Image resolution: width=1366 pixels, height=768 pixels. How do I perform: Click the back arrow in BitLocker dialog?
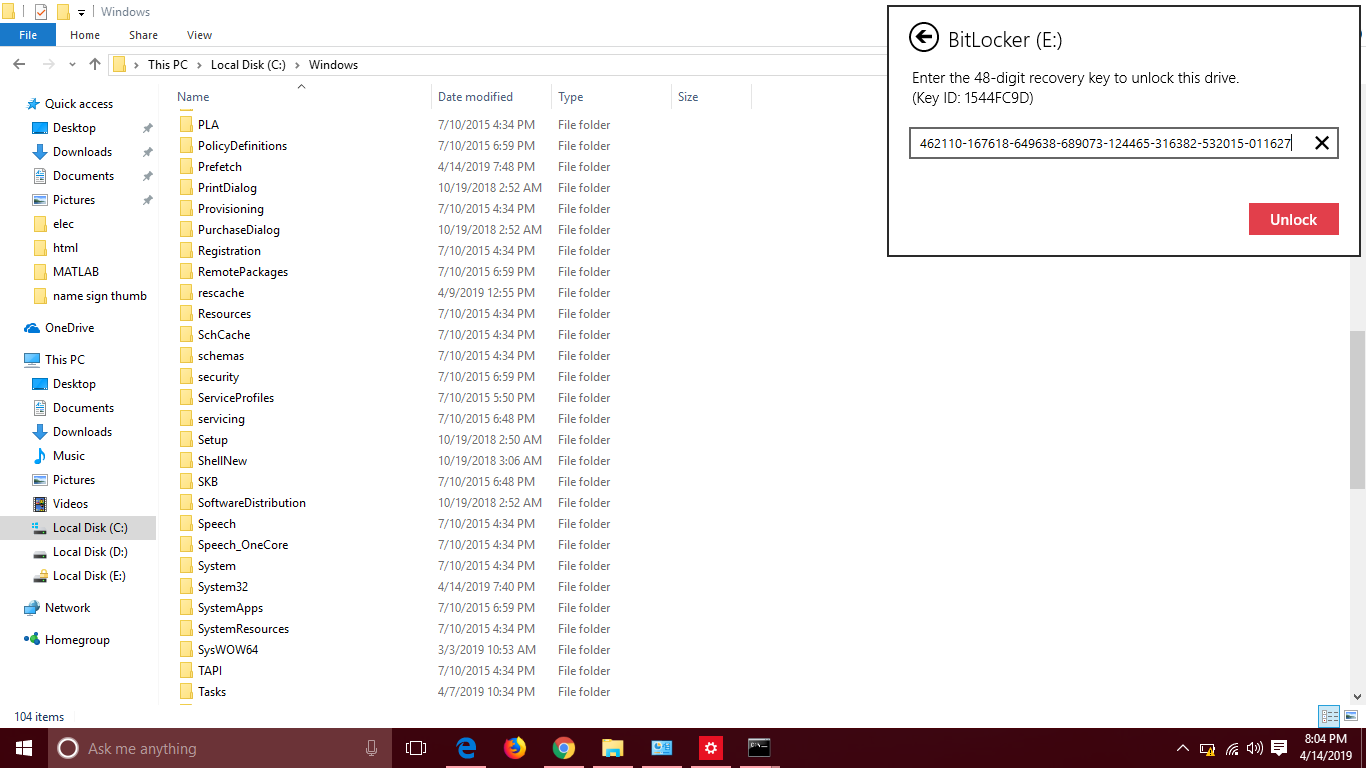[x=923, y=38]
